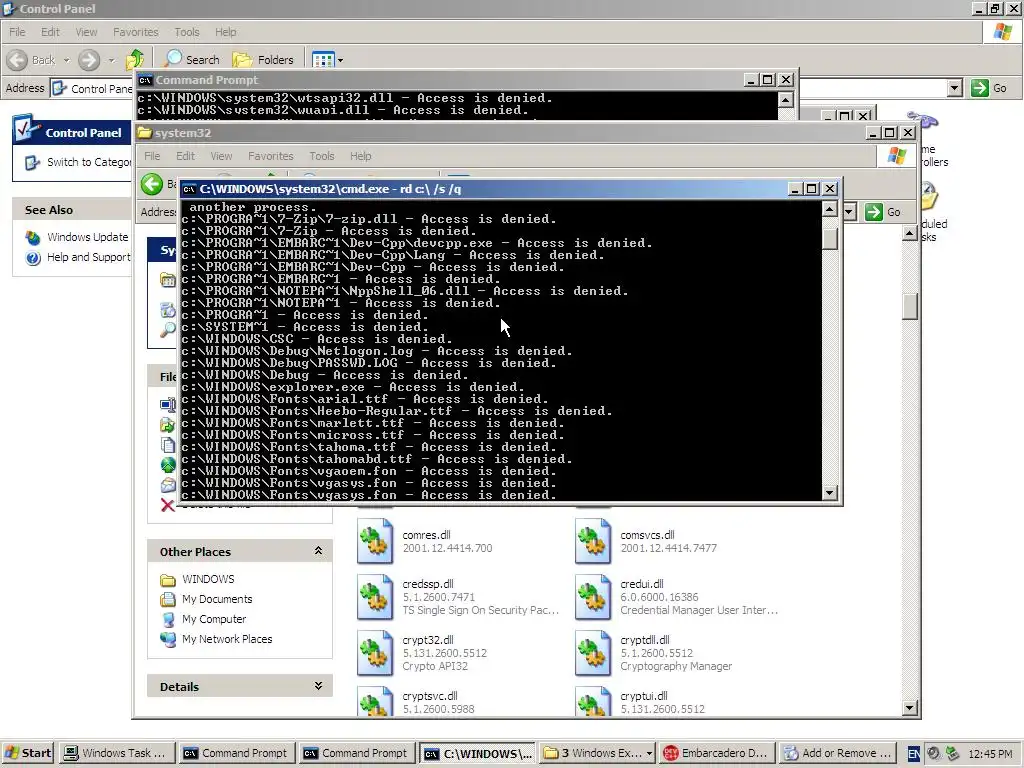Click the system32 window title bar folder icon
The height and width of the screenshot is (768, 1024).
click(144, 133)
